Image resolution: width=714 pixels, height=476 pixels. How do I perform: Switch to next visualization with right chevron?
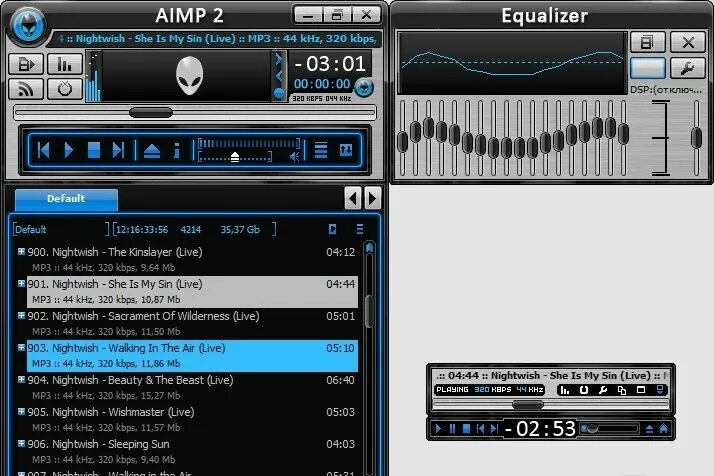coord(279,59)
